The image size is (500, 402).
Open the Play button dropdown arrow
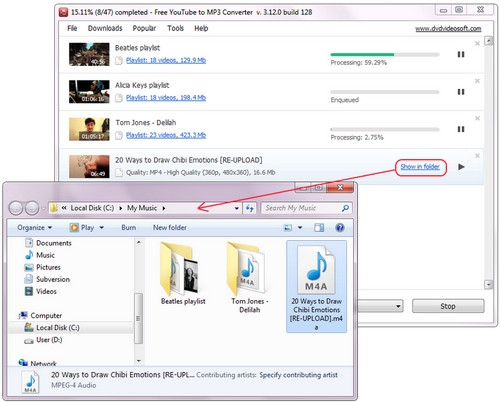101,228
